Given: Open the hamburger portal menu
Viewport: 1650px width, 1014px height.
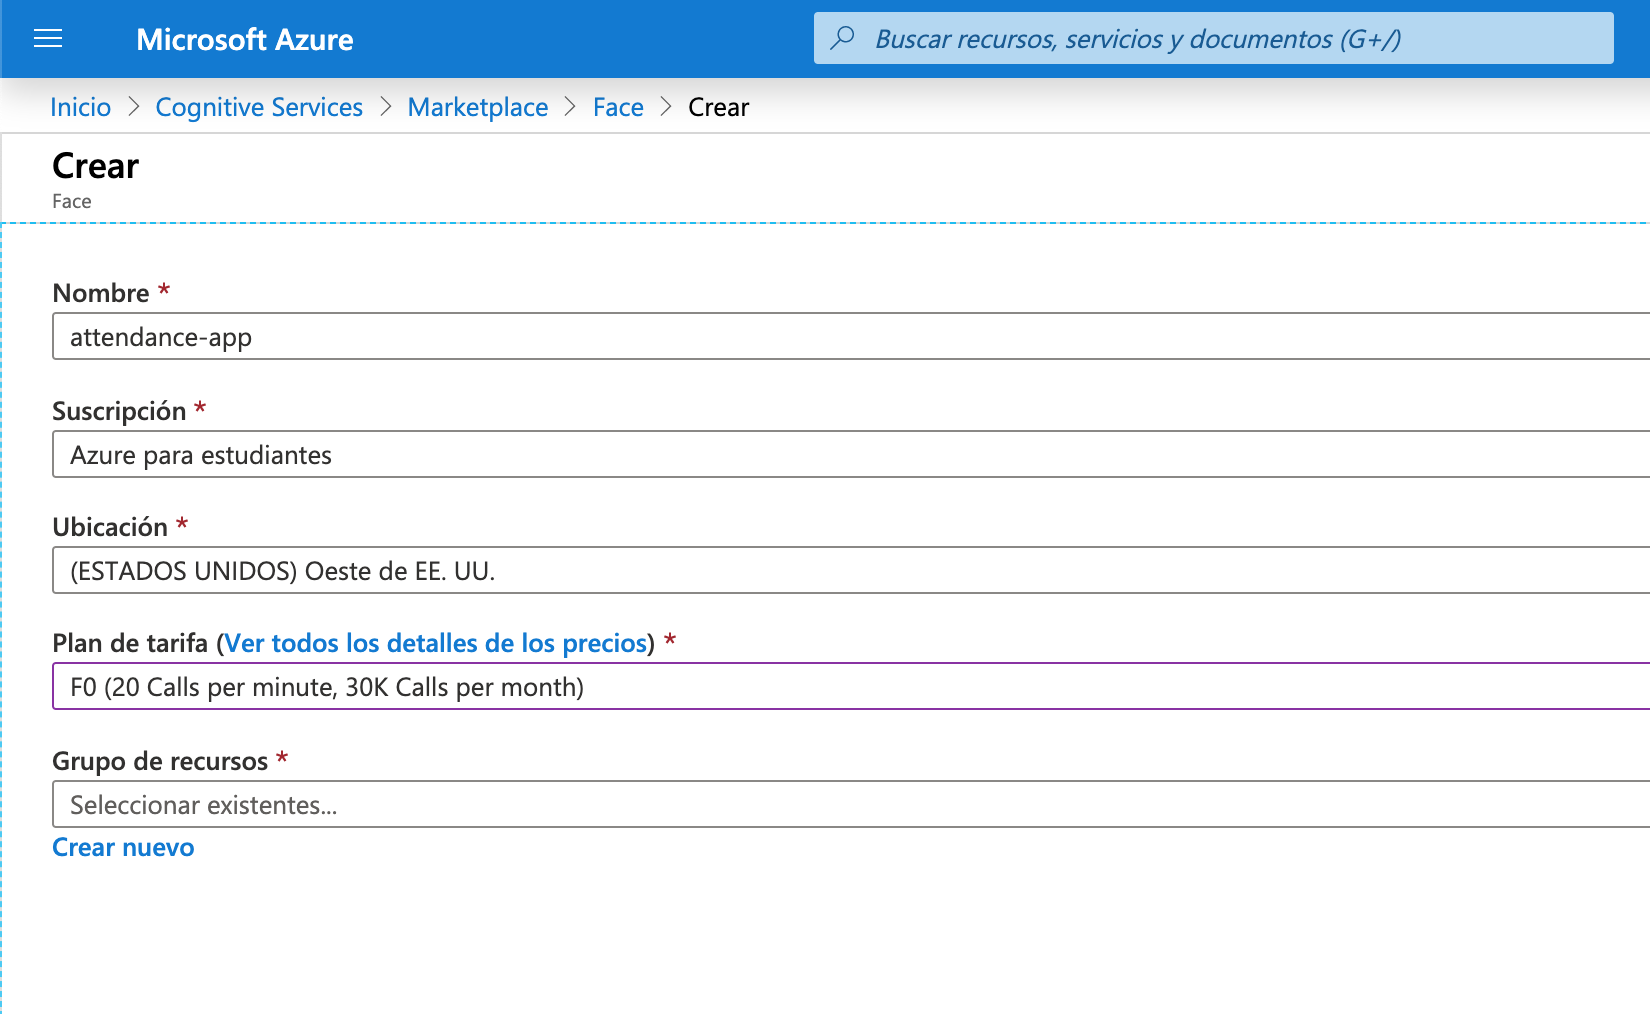Looking at the screenshot, I should [x=48, y=39].
